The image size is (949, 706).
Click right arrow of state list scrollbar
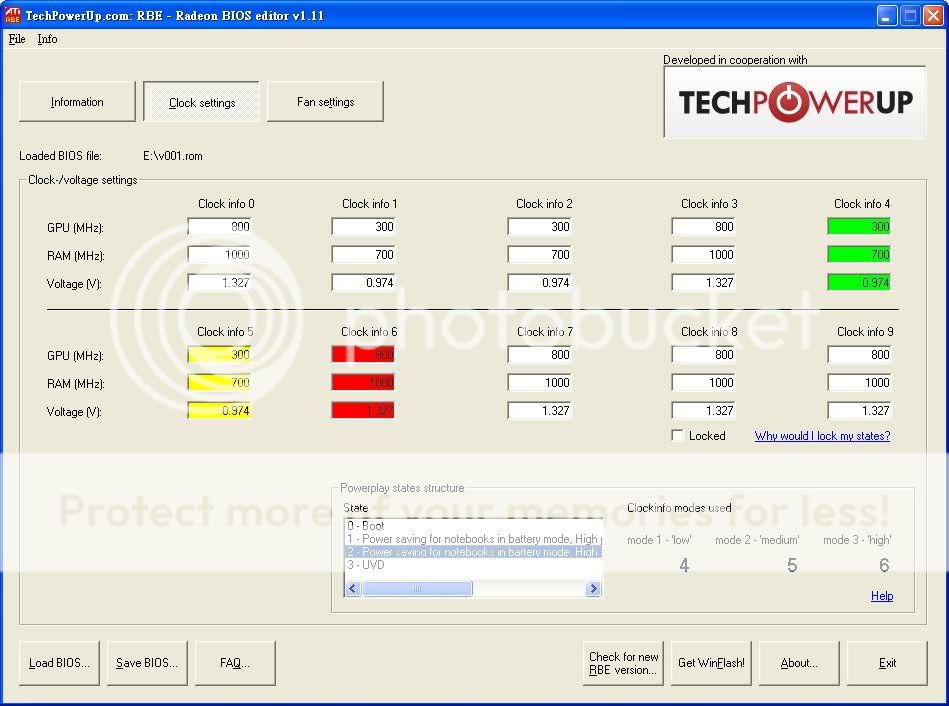pyautogui.click(x=594, y=589)
